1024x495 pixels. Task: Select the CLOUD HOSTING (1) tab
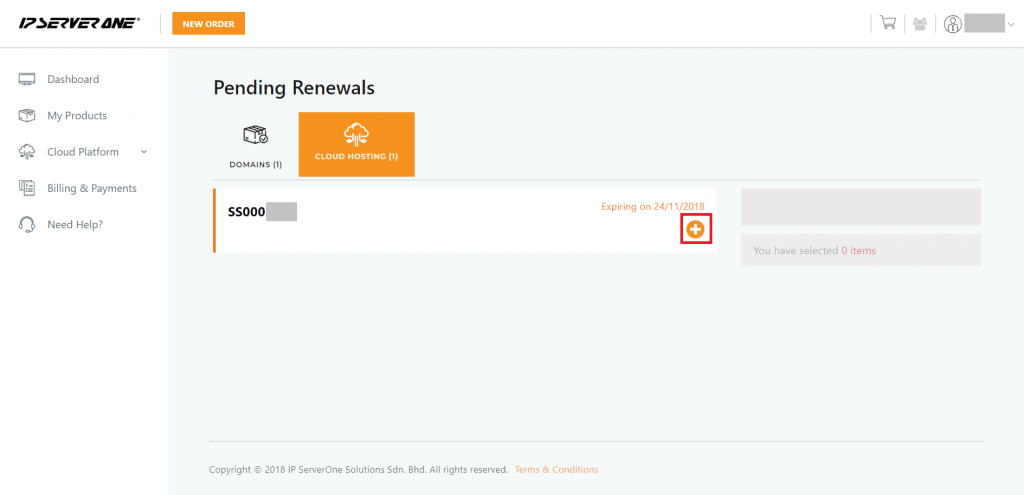tap(357, 144)
